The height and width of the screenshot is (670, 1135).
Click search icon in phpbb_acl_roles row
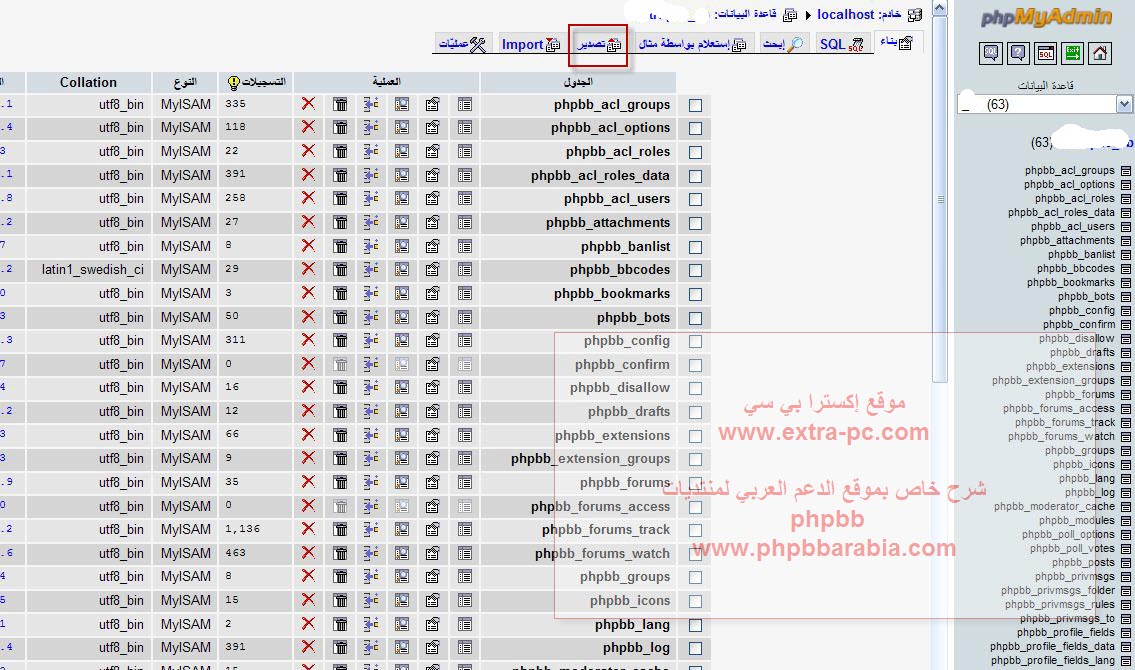click(402, 151)
